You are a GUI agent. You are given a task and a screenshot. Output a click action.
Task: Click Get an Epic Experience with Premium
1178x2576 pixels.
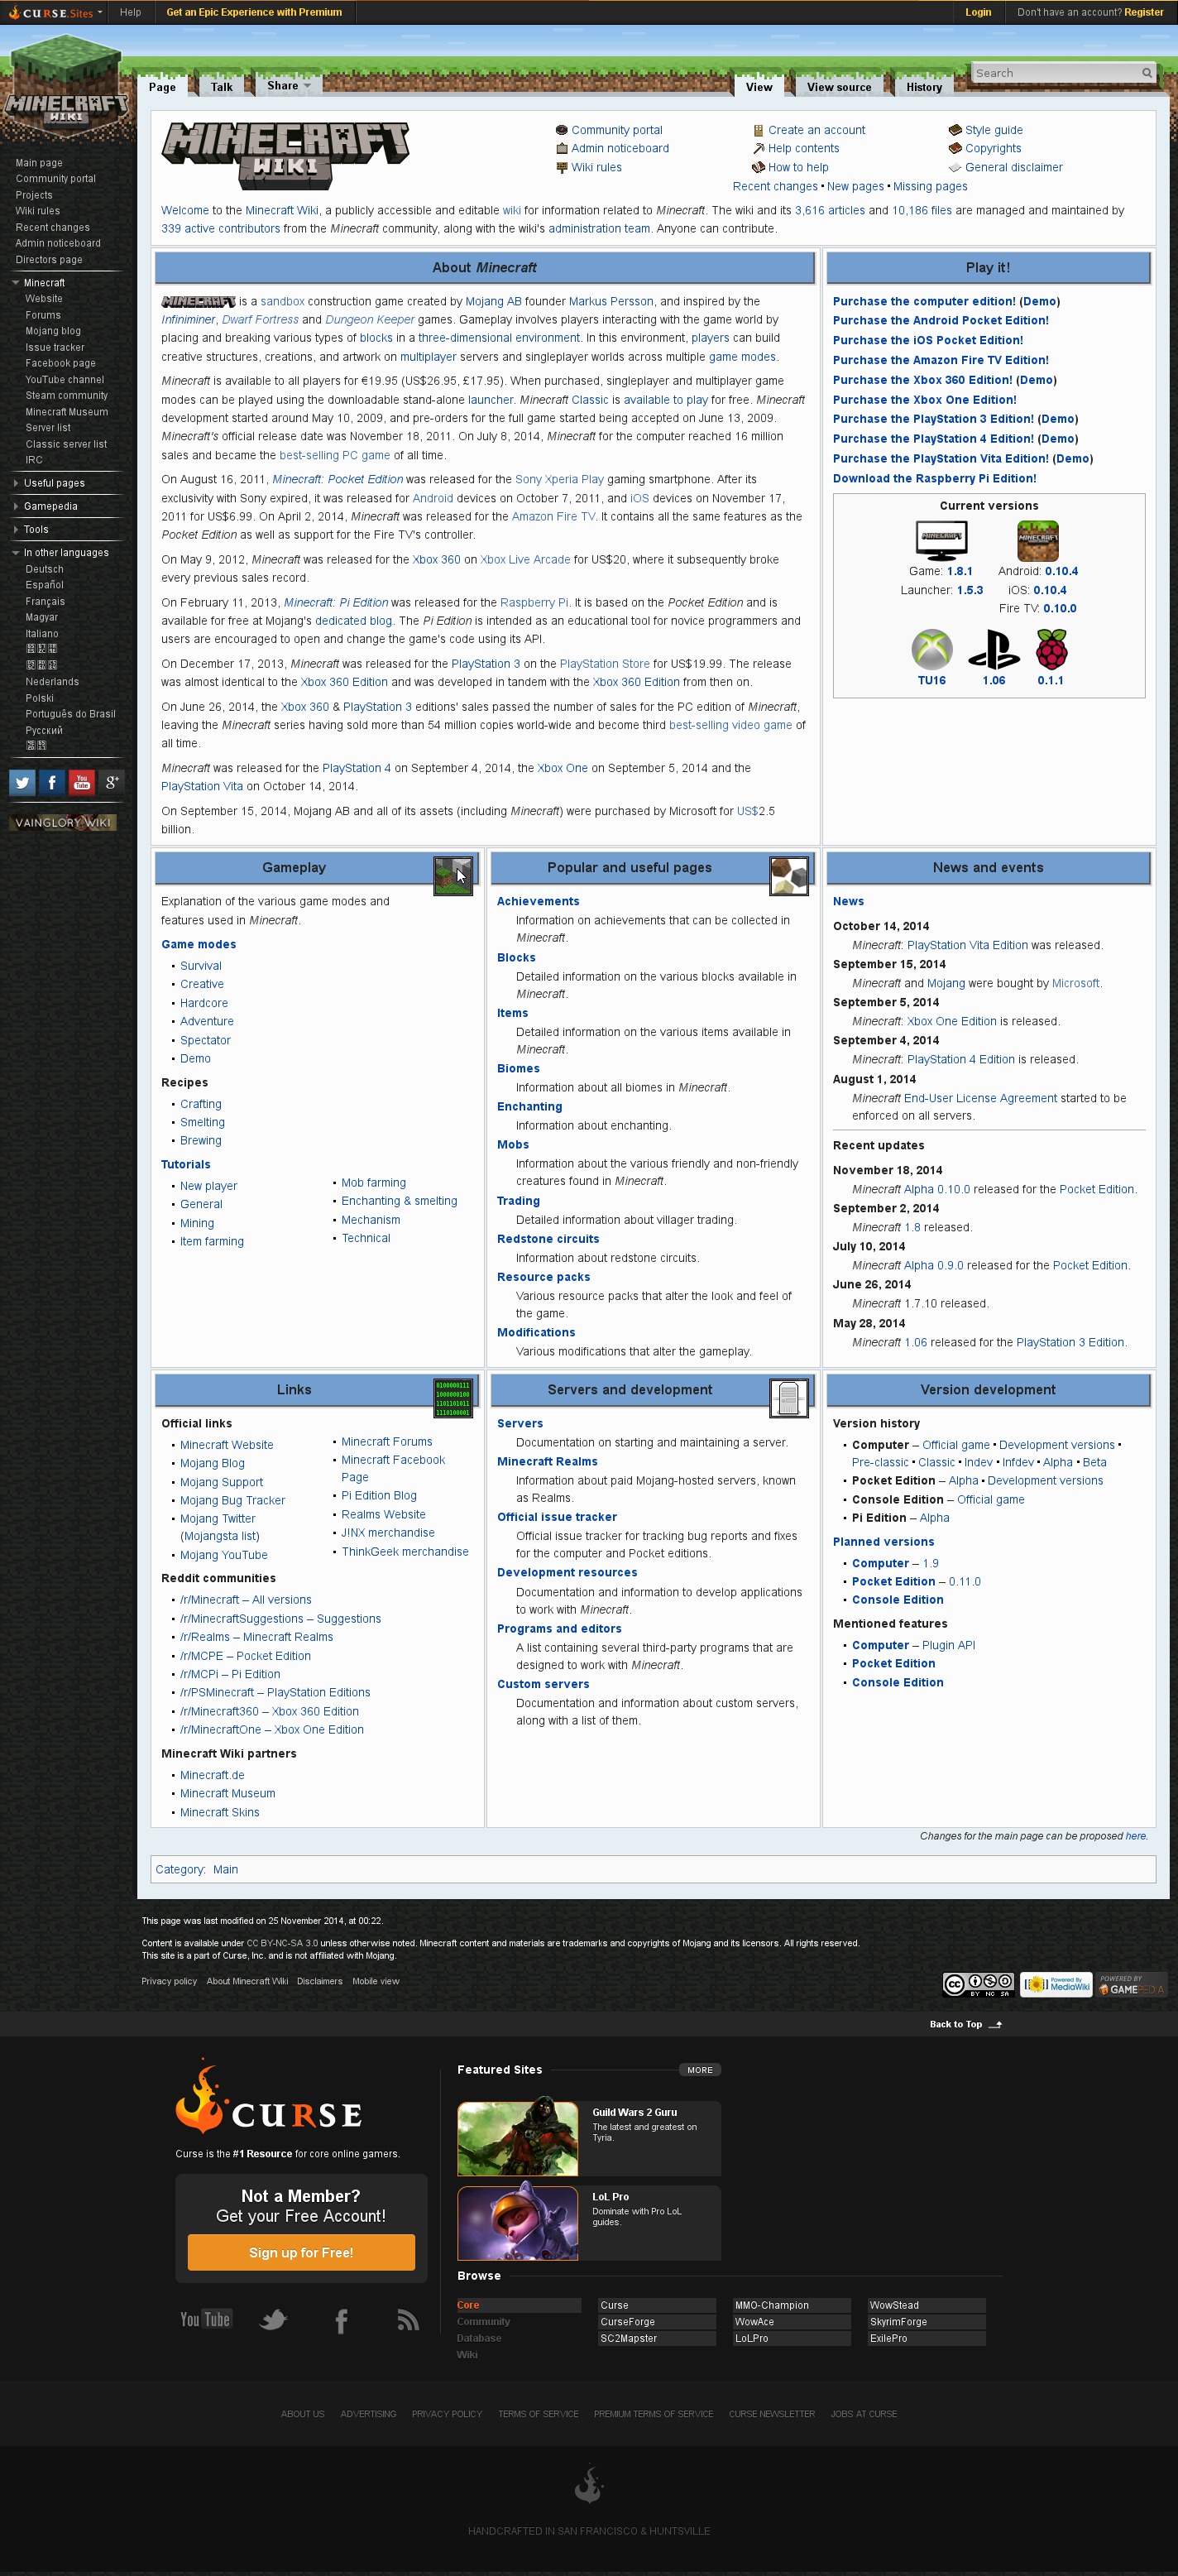[x=254, y=13]
